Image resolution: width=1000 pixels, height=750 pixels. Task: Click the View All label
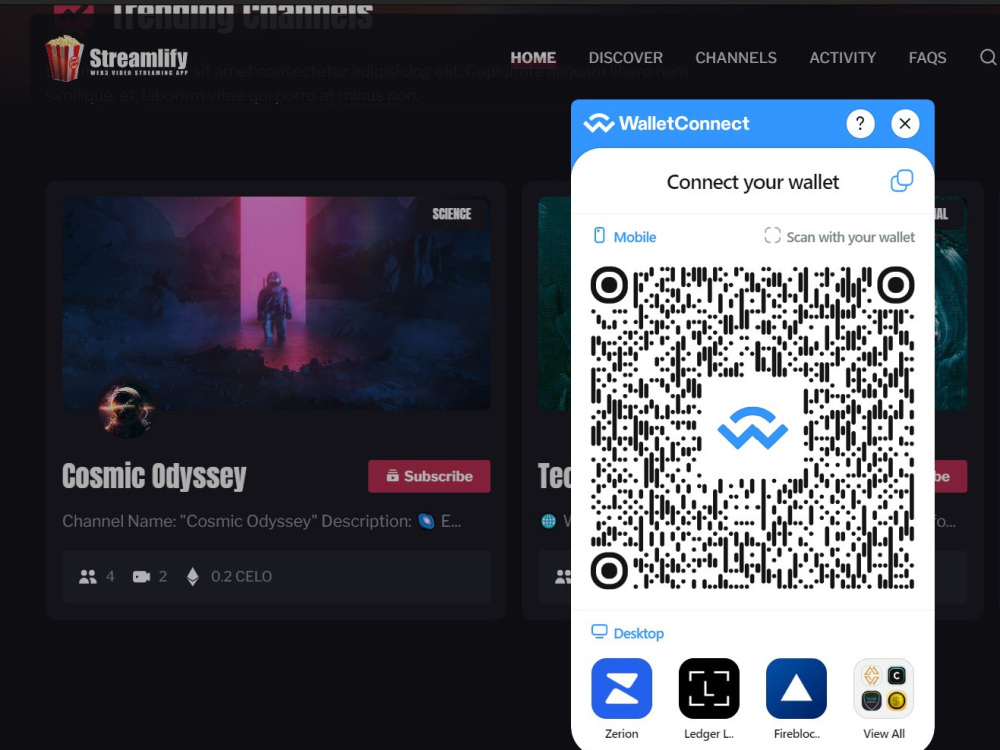[x=884, y=733]
